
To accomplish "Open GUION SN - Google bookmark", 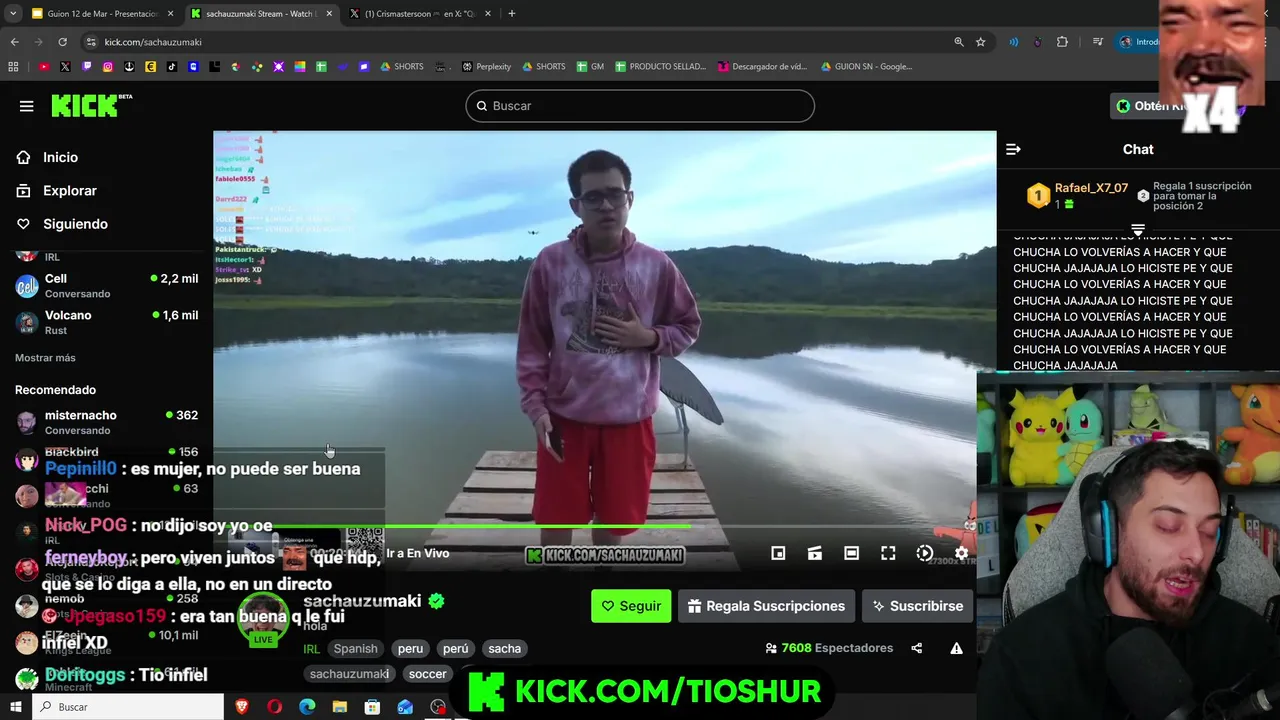I will coord(866,67).
